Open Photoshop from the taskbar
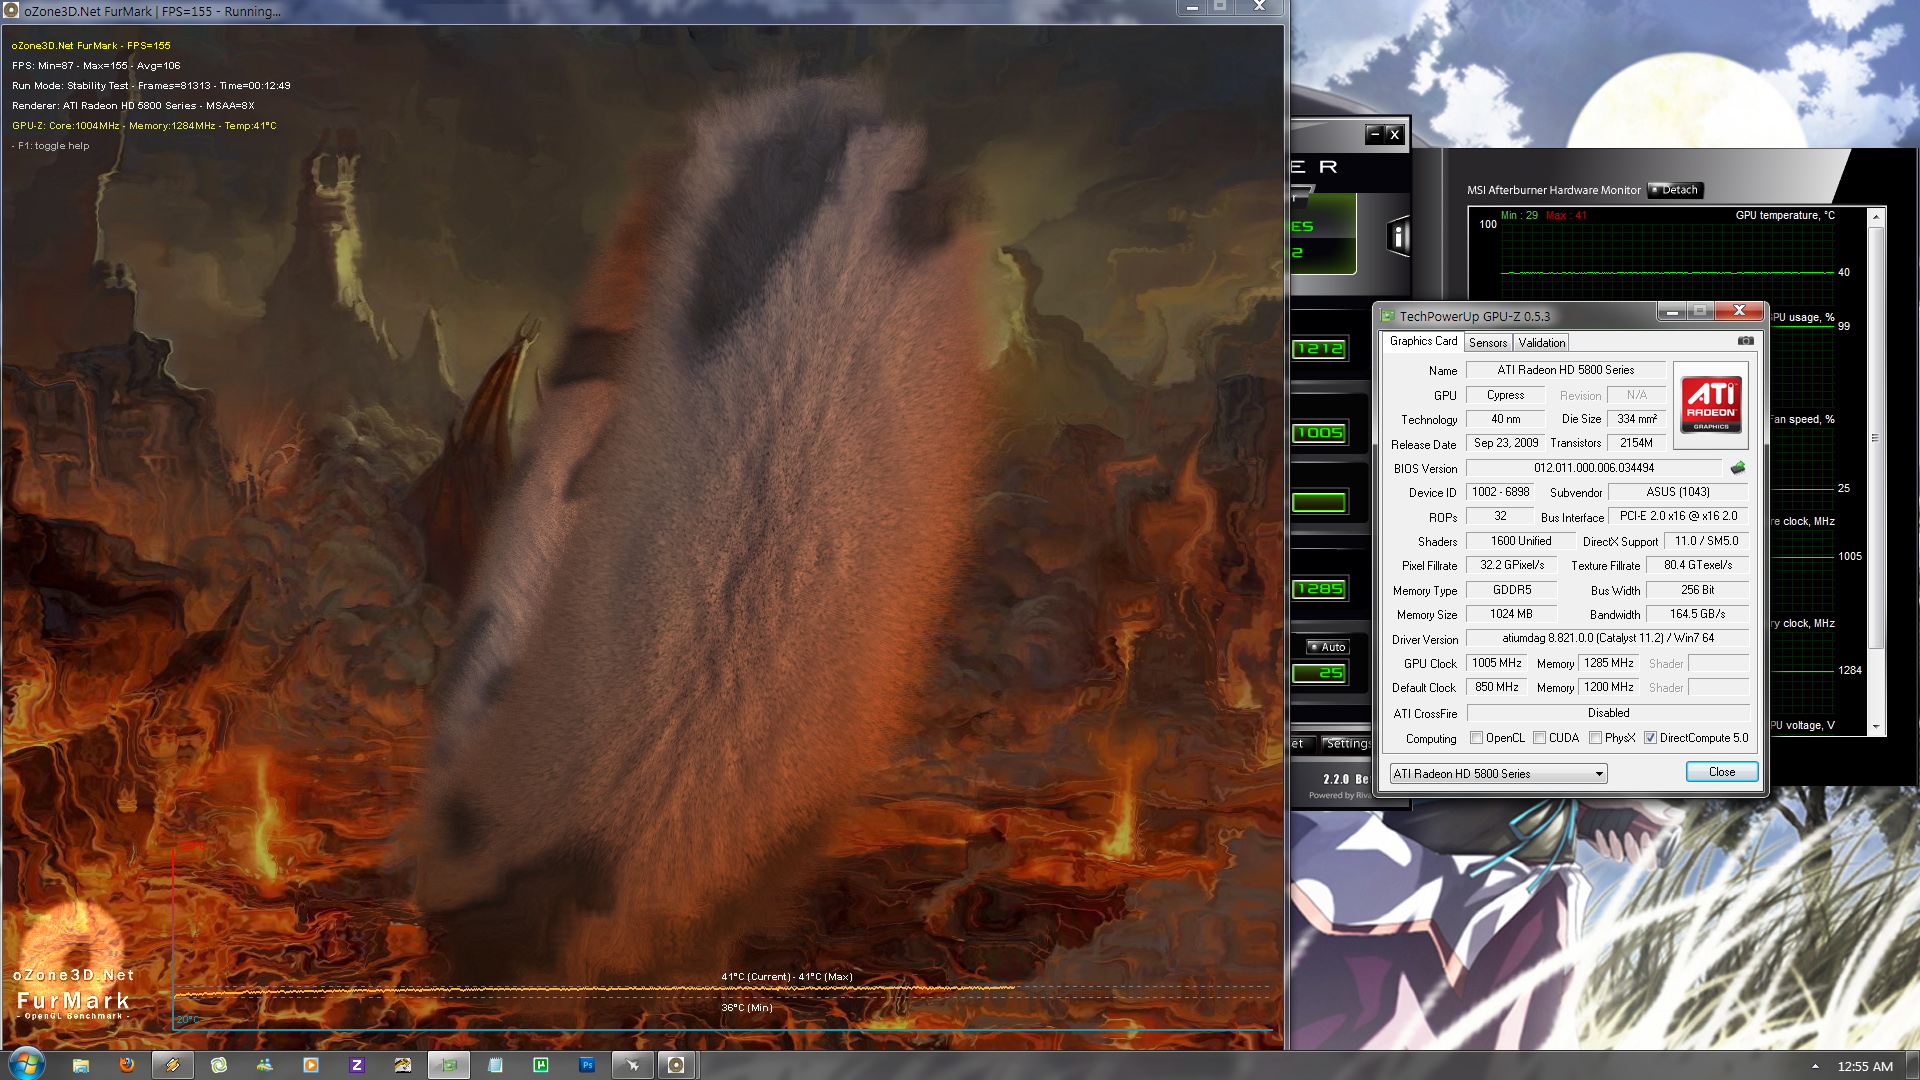 [x=587, y=1065]
